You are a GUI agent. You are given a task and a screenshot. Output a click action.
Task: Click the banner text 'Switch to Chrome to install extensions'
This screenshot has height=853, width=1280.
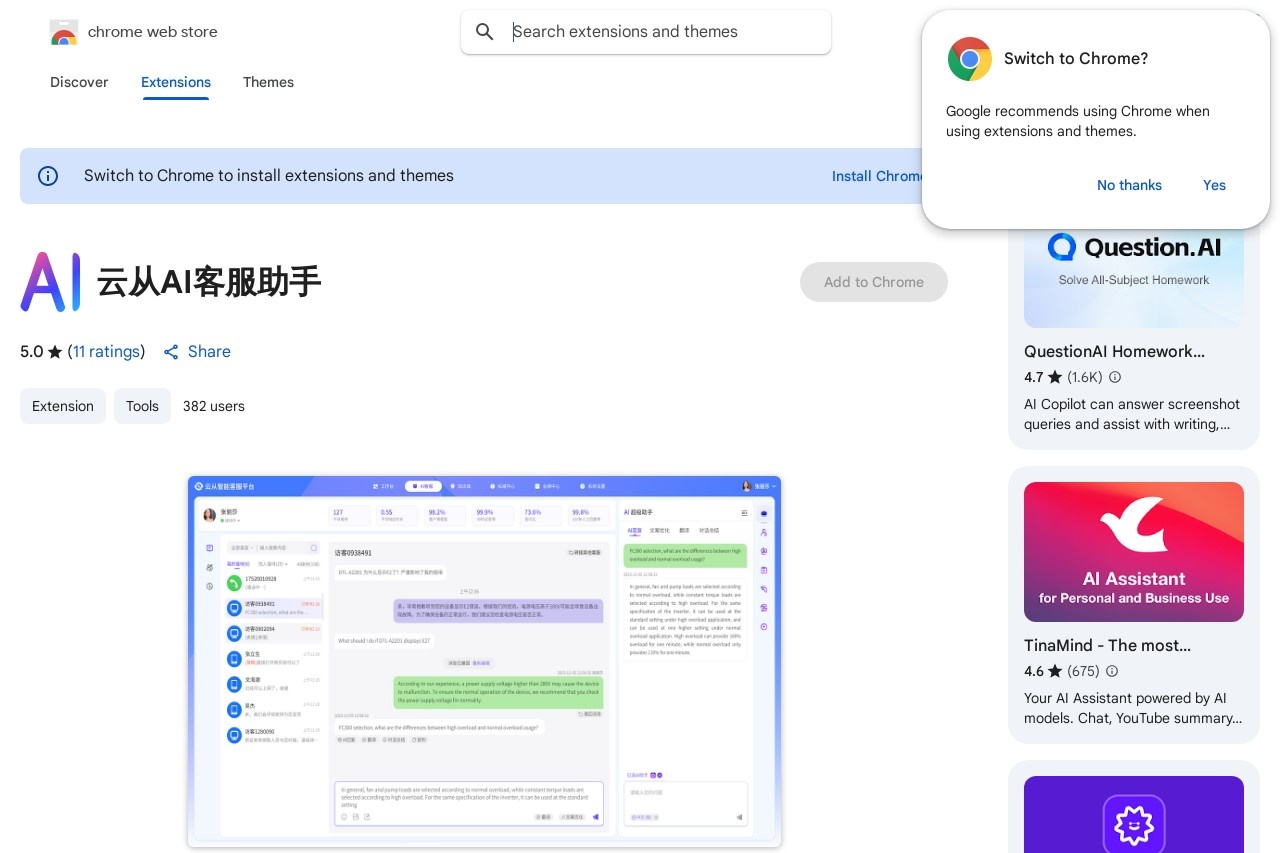tap(269, 176)
